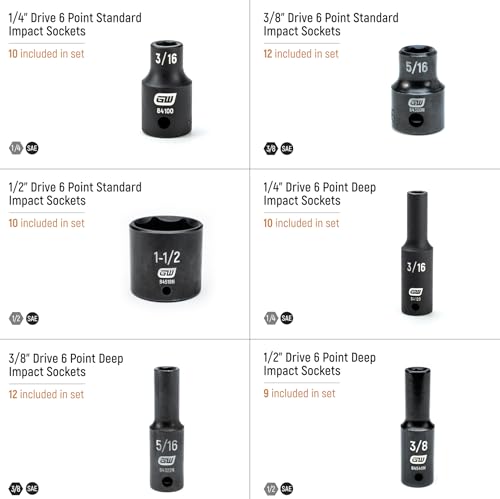Click the SAE badge under 1/4" standard sockets
Screen dimensions: 500x499
point(32,148)
